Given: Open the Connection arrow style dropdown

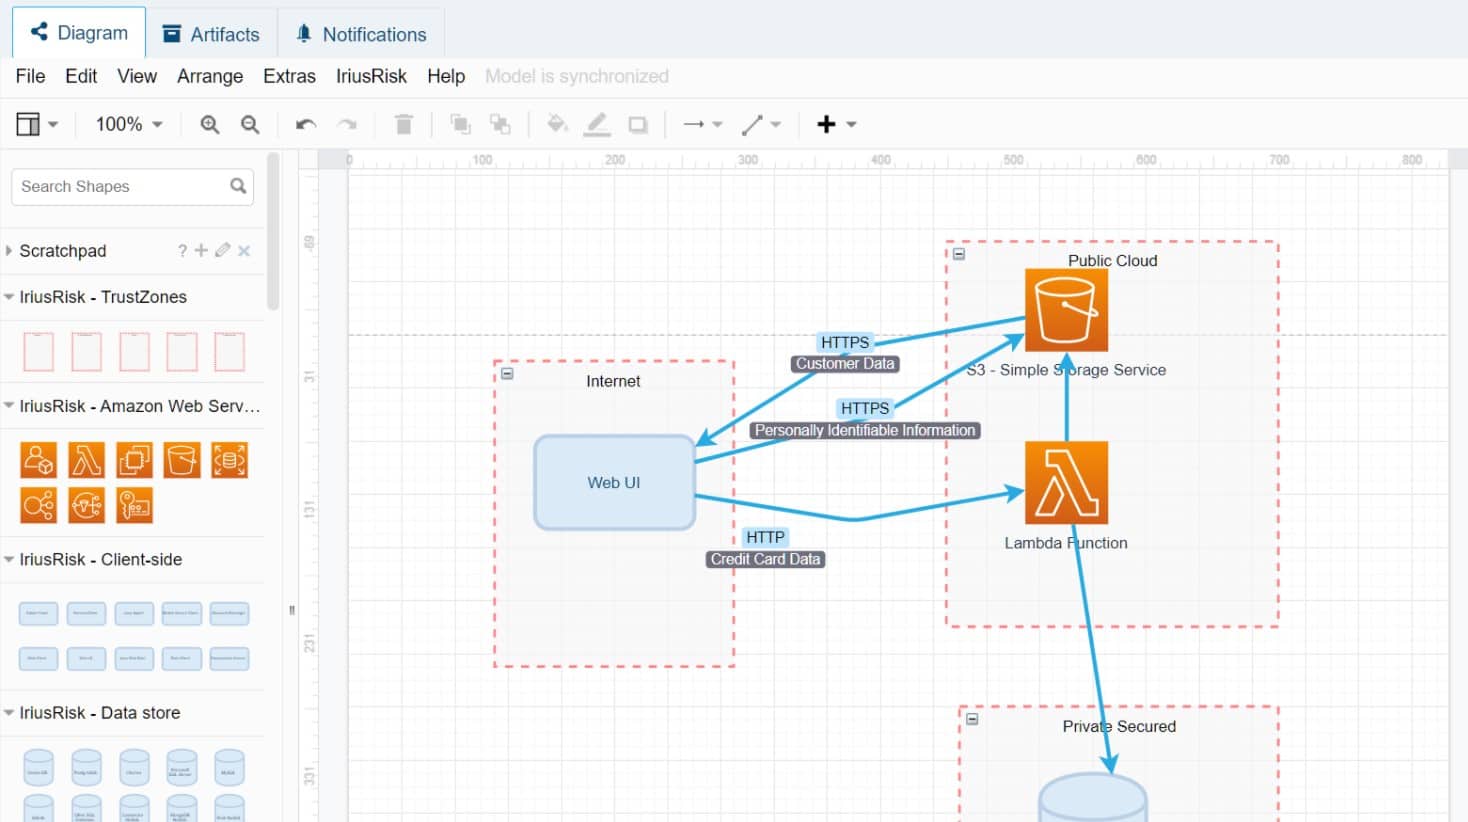Looking at the screenshot, I should coord(702,124).
